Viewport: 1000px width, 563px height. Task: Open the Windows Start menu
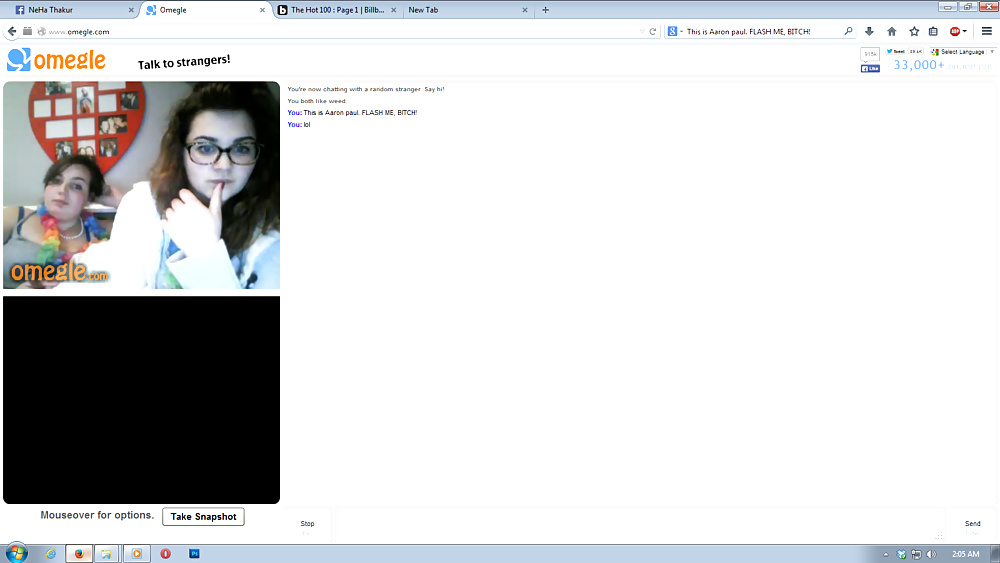point(17,553)
